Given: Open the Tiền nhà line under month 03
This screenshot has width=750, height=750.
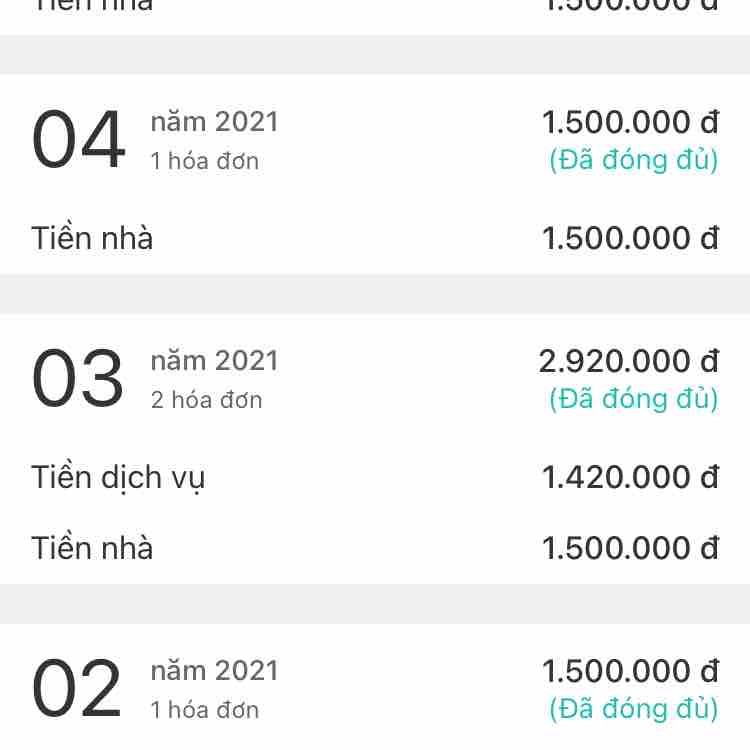Looking at the screenshot, I should pos(92,548).
